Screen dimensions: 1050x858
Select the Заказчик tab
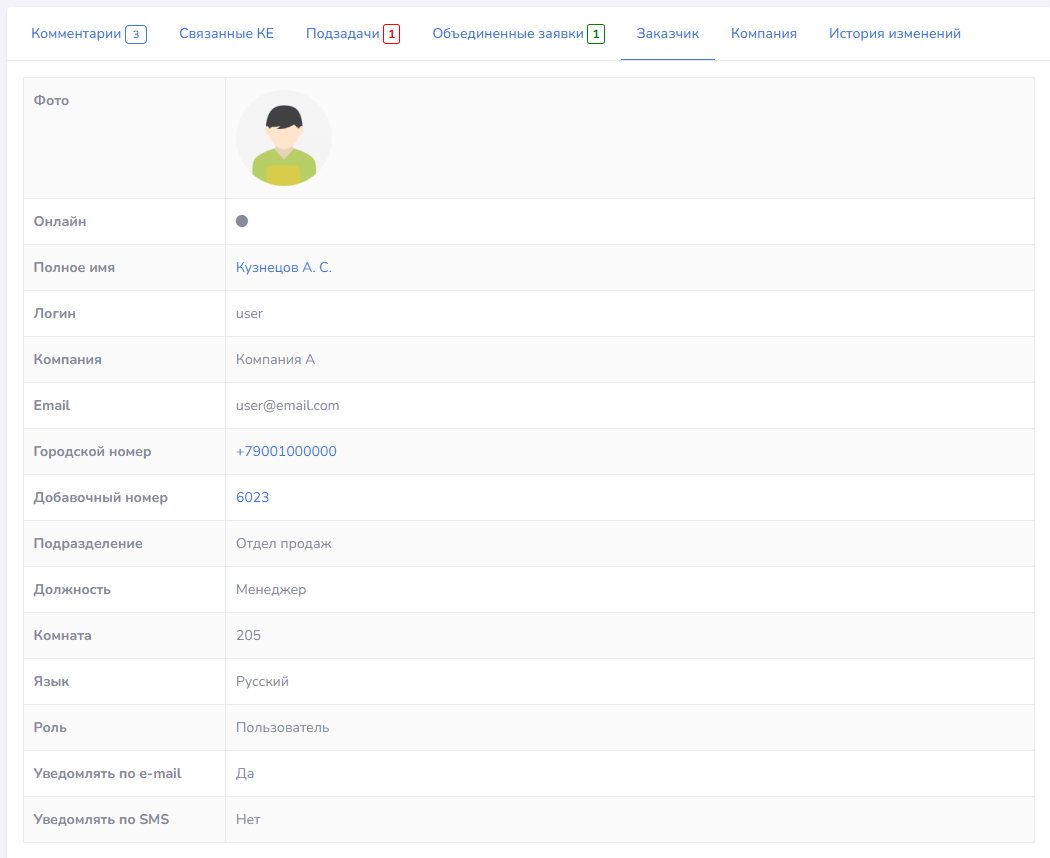[667, 34]
